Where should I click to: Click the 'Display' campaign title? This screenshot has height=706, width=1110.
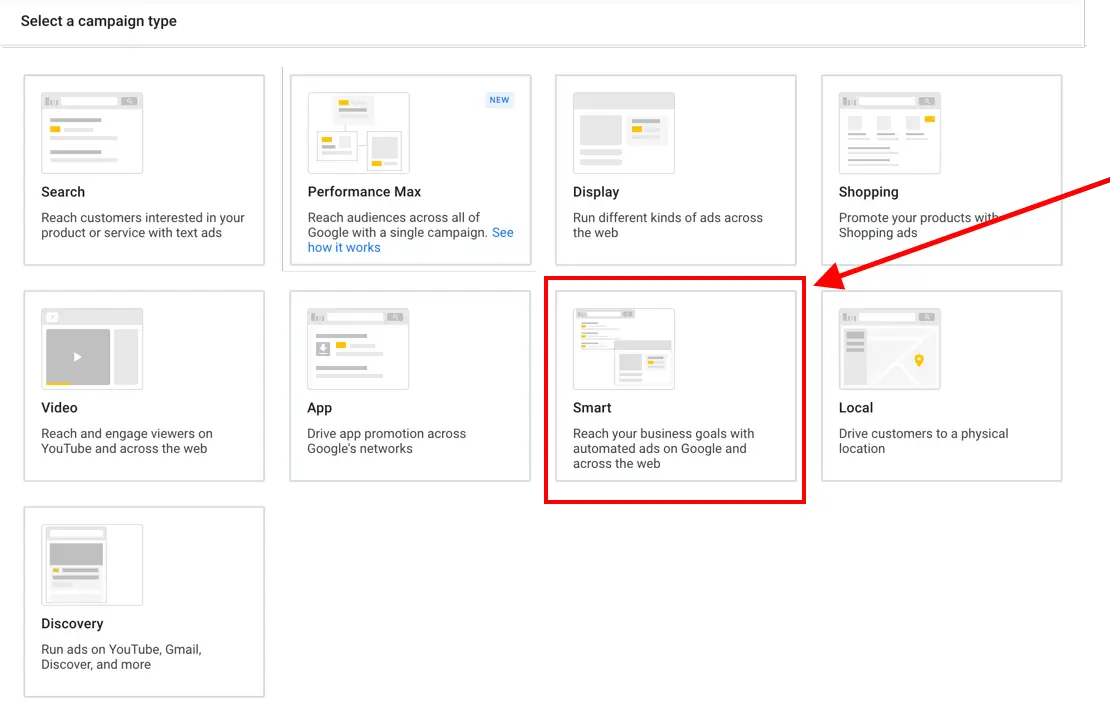point(596,192)
